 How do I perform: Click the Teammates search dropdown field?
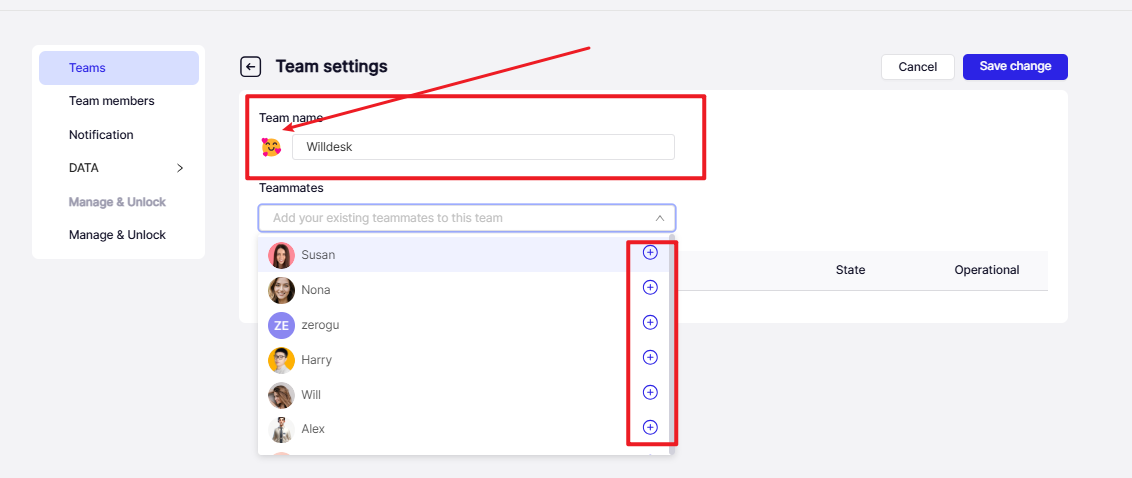[466, 218]
